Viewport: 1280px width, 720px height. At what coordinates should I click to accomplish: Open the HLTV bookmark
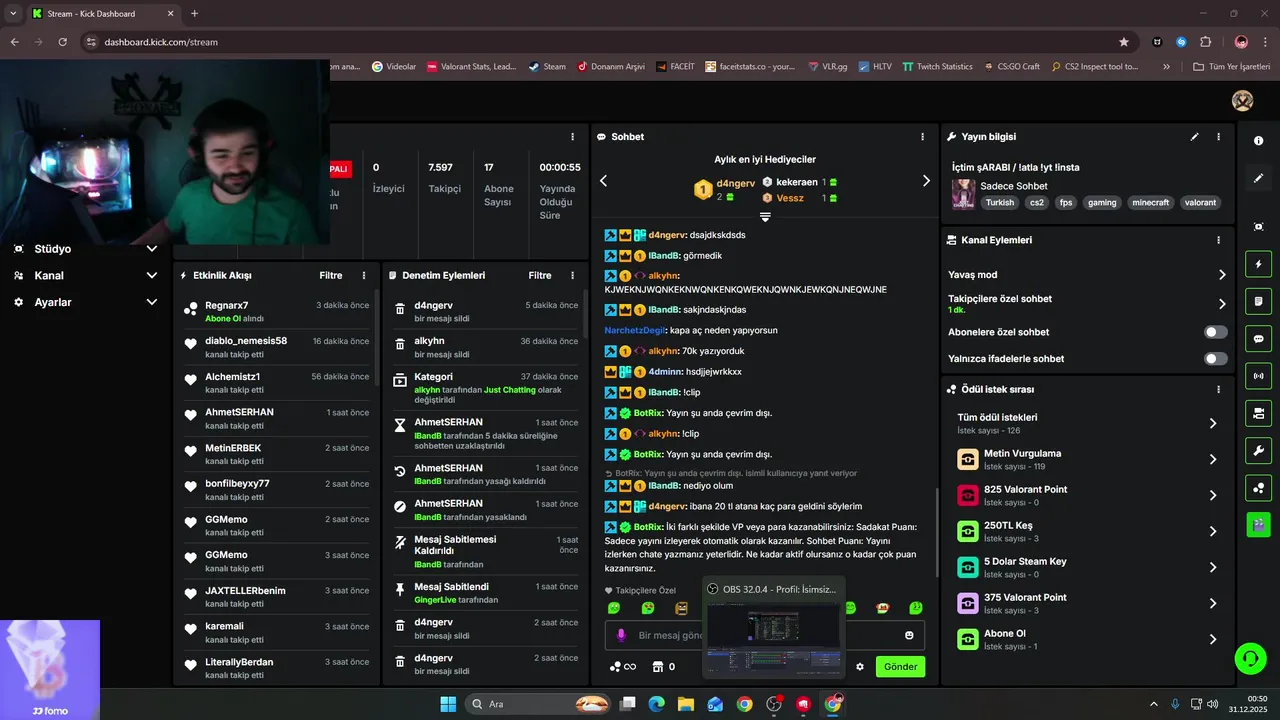tap(874, 67)
